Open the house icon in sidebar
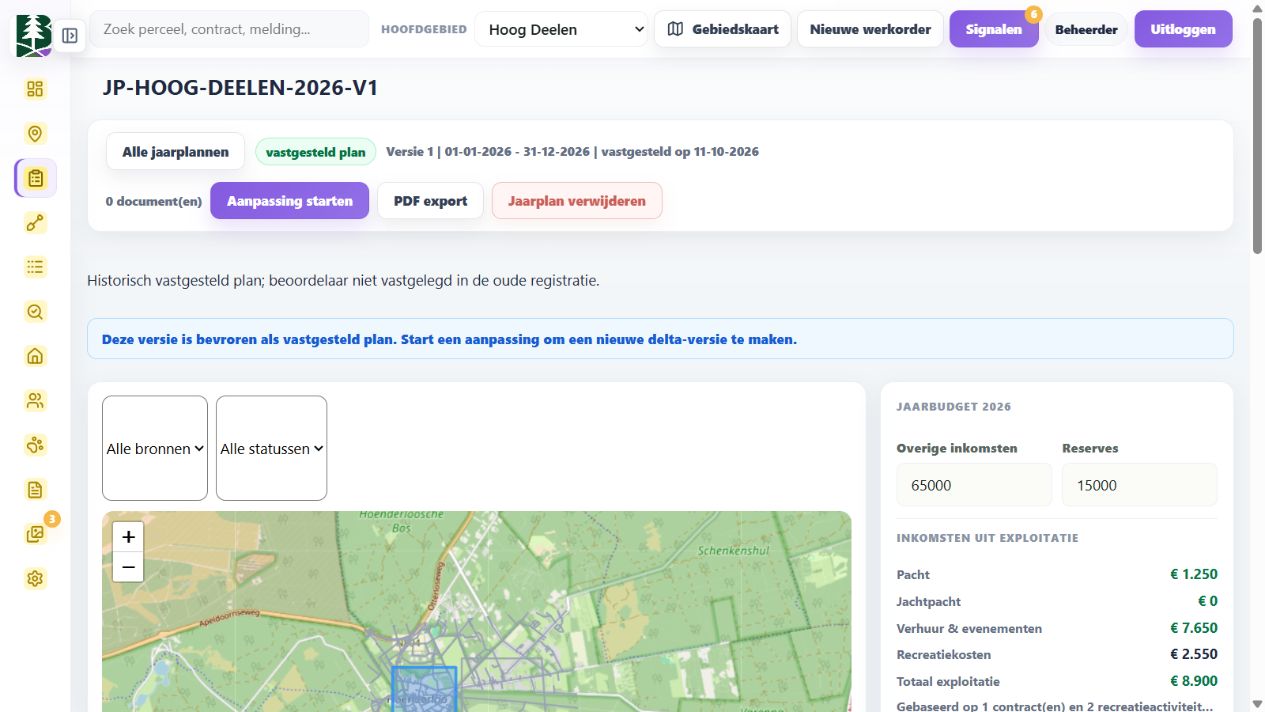 point(36,356)
